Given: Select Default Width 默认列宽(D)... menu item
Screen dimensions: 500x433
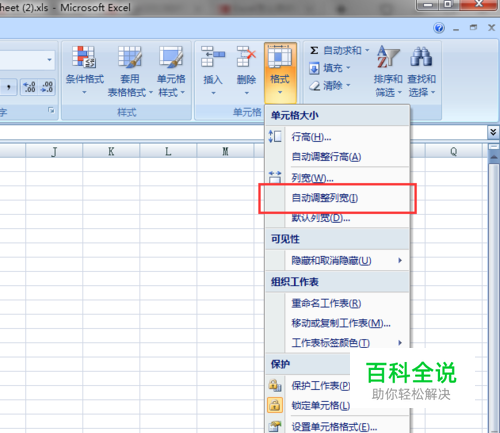Looking at the screenshot, I should tap(338, 218).
